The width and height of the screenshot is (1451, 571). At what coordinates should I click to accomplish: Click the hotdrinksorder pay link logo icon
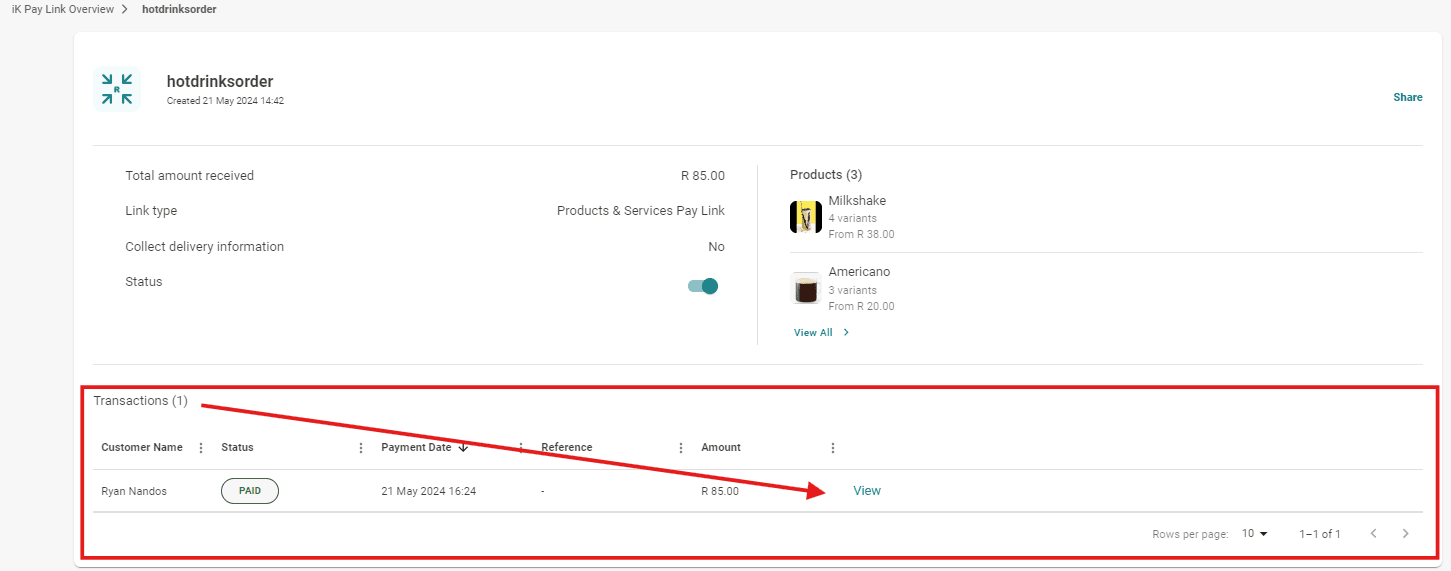tap(117, 89)
